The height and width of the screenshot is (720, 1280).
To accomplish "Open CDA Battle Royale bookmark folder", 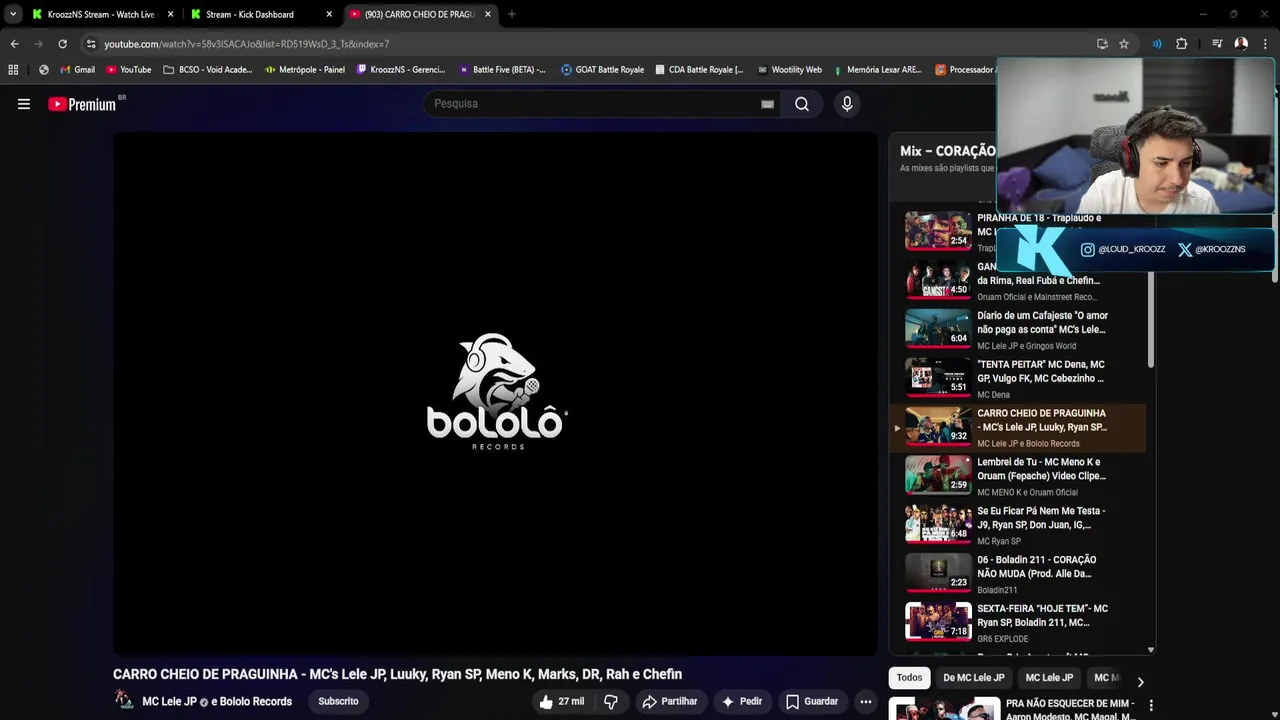I will pos(699,70).
